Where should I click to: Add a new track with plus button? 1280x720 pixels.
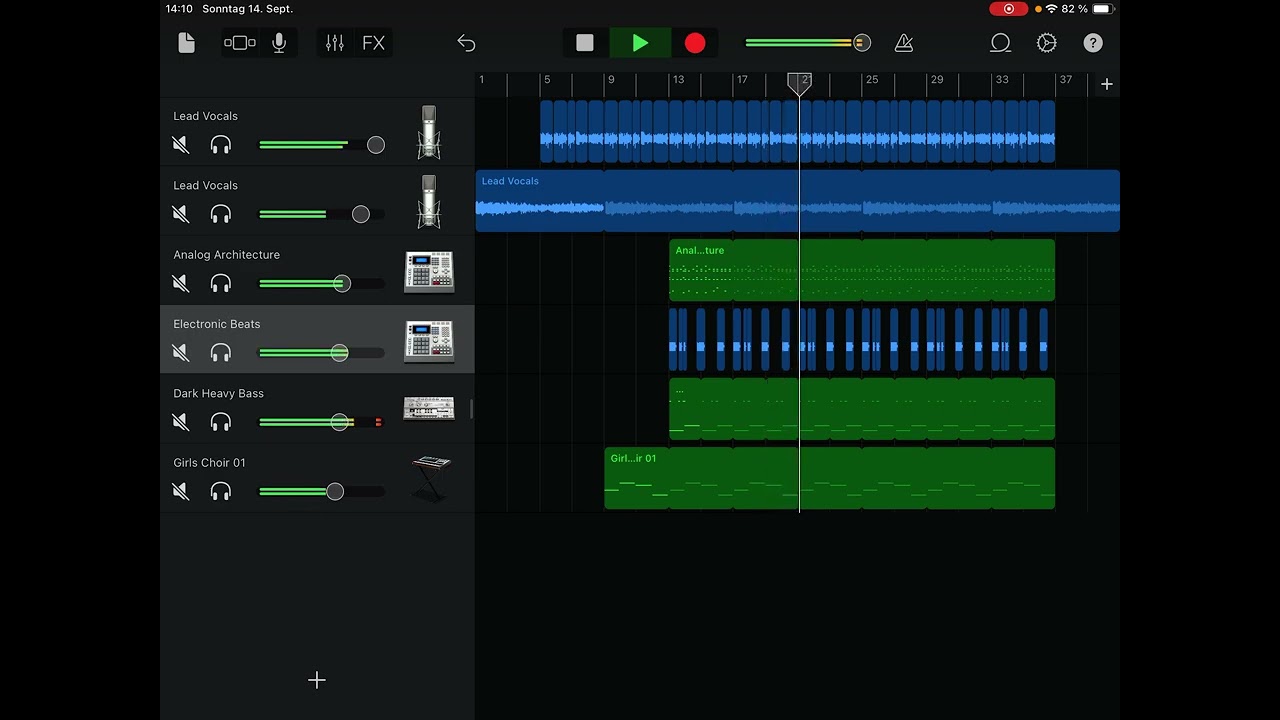click(x=317, y=680)
